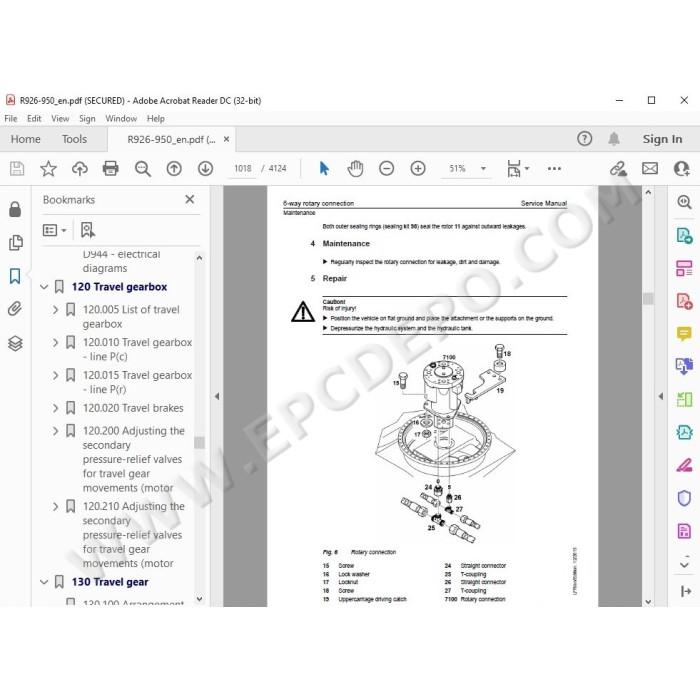Activate the Selection arrow tool

click(324, 169)
